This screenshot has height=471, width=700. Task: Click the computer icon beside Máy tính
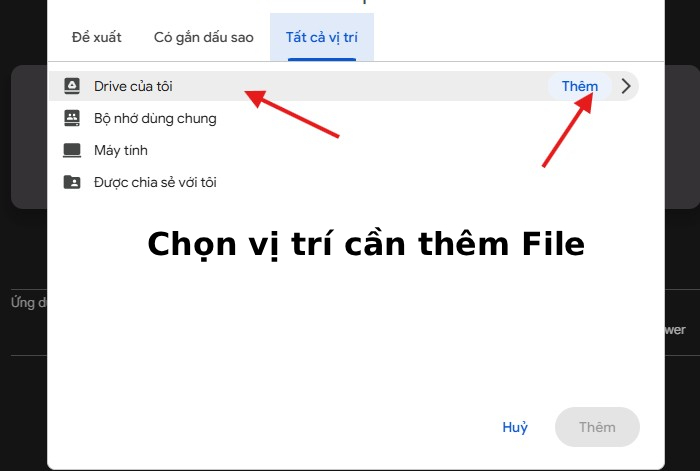click(x=71, y=150)
